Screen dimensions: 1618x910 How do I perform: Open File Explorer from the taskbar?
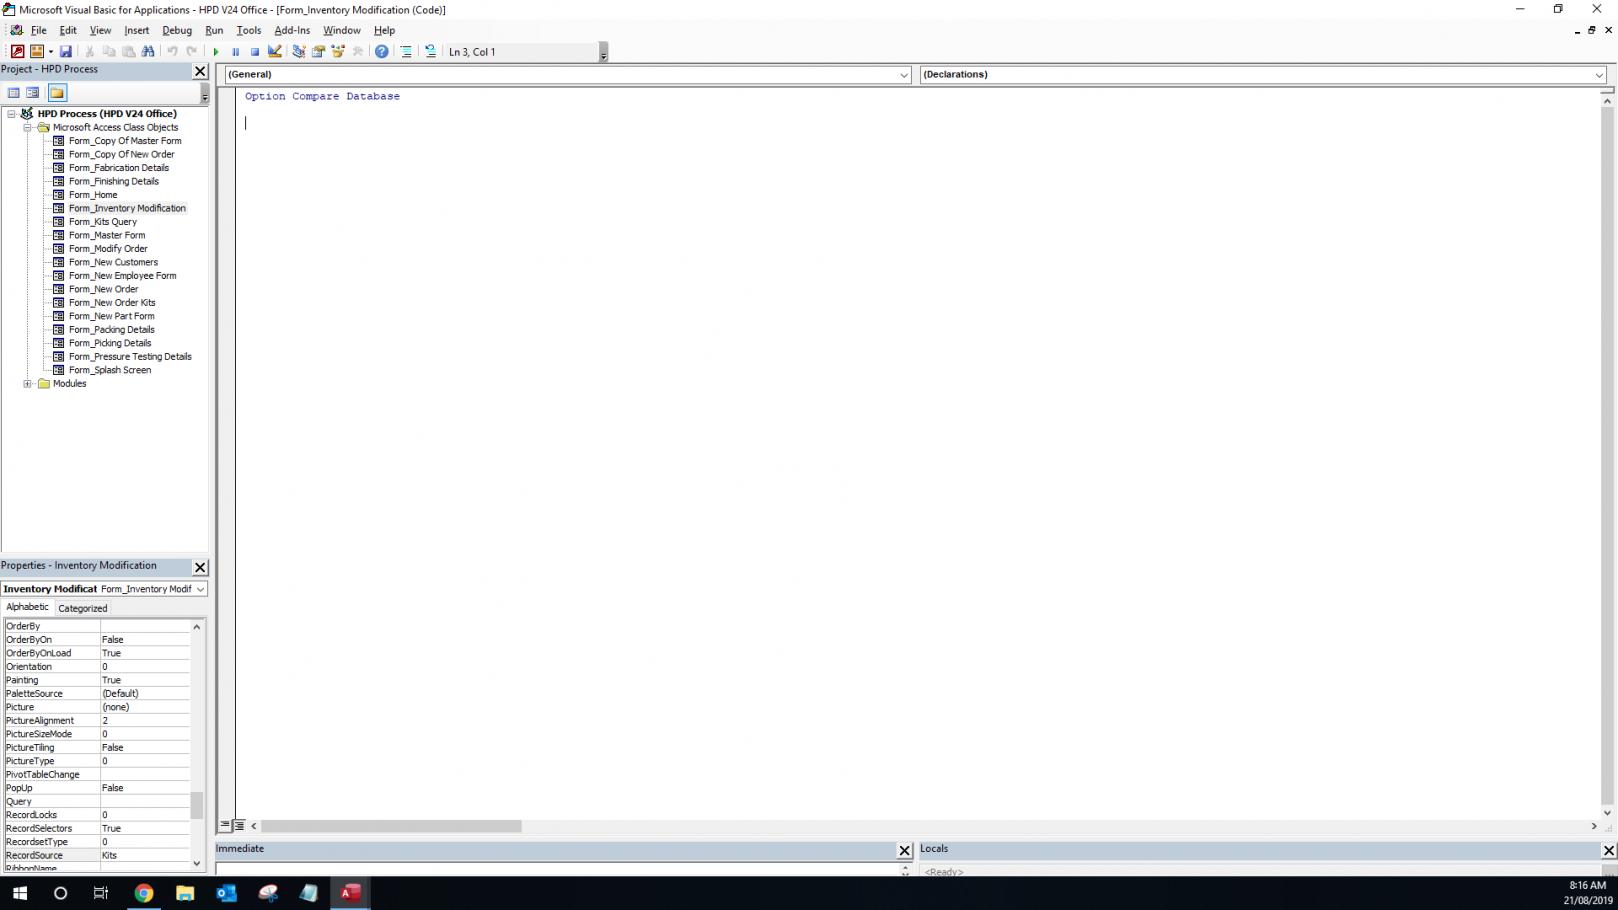185,893
